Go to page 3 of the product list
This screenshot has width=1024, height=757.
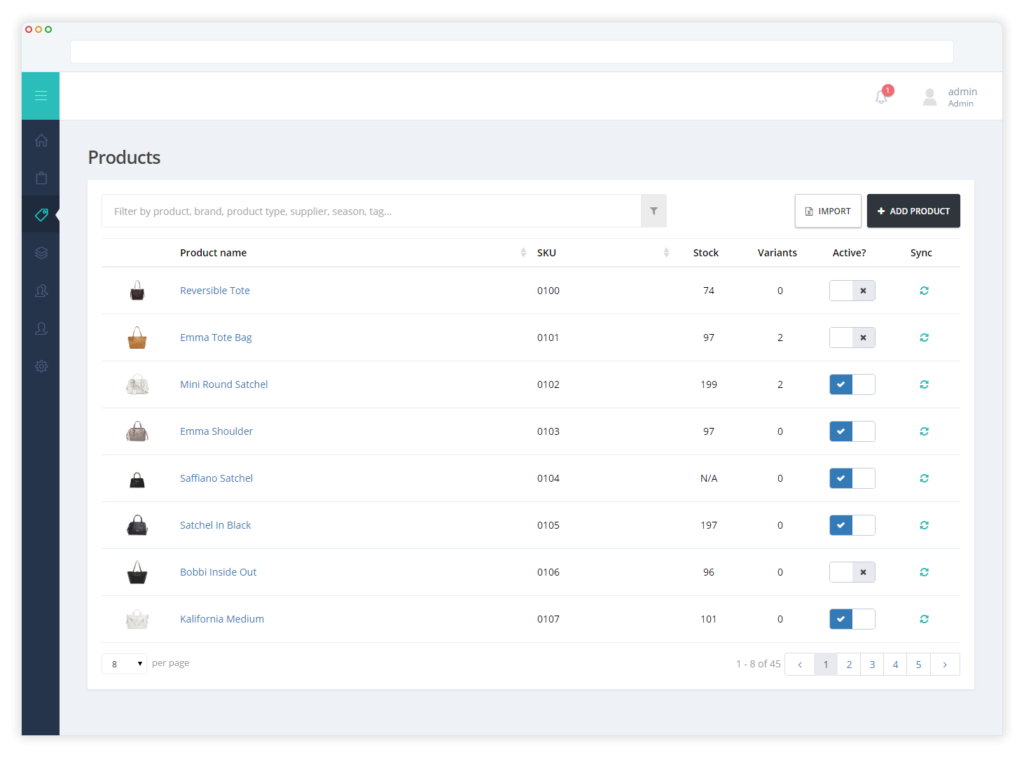(x=871, y=663)
